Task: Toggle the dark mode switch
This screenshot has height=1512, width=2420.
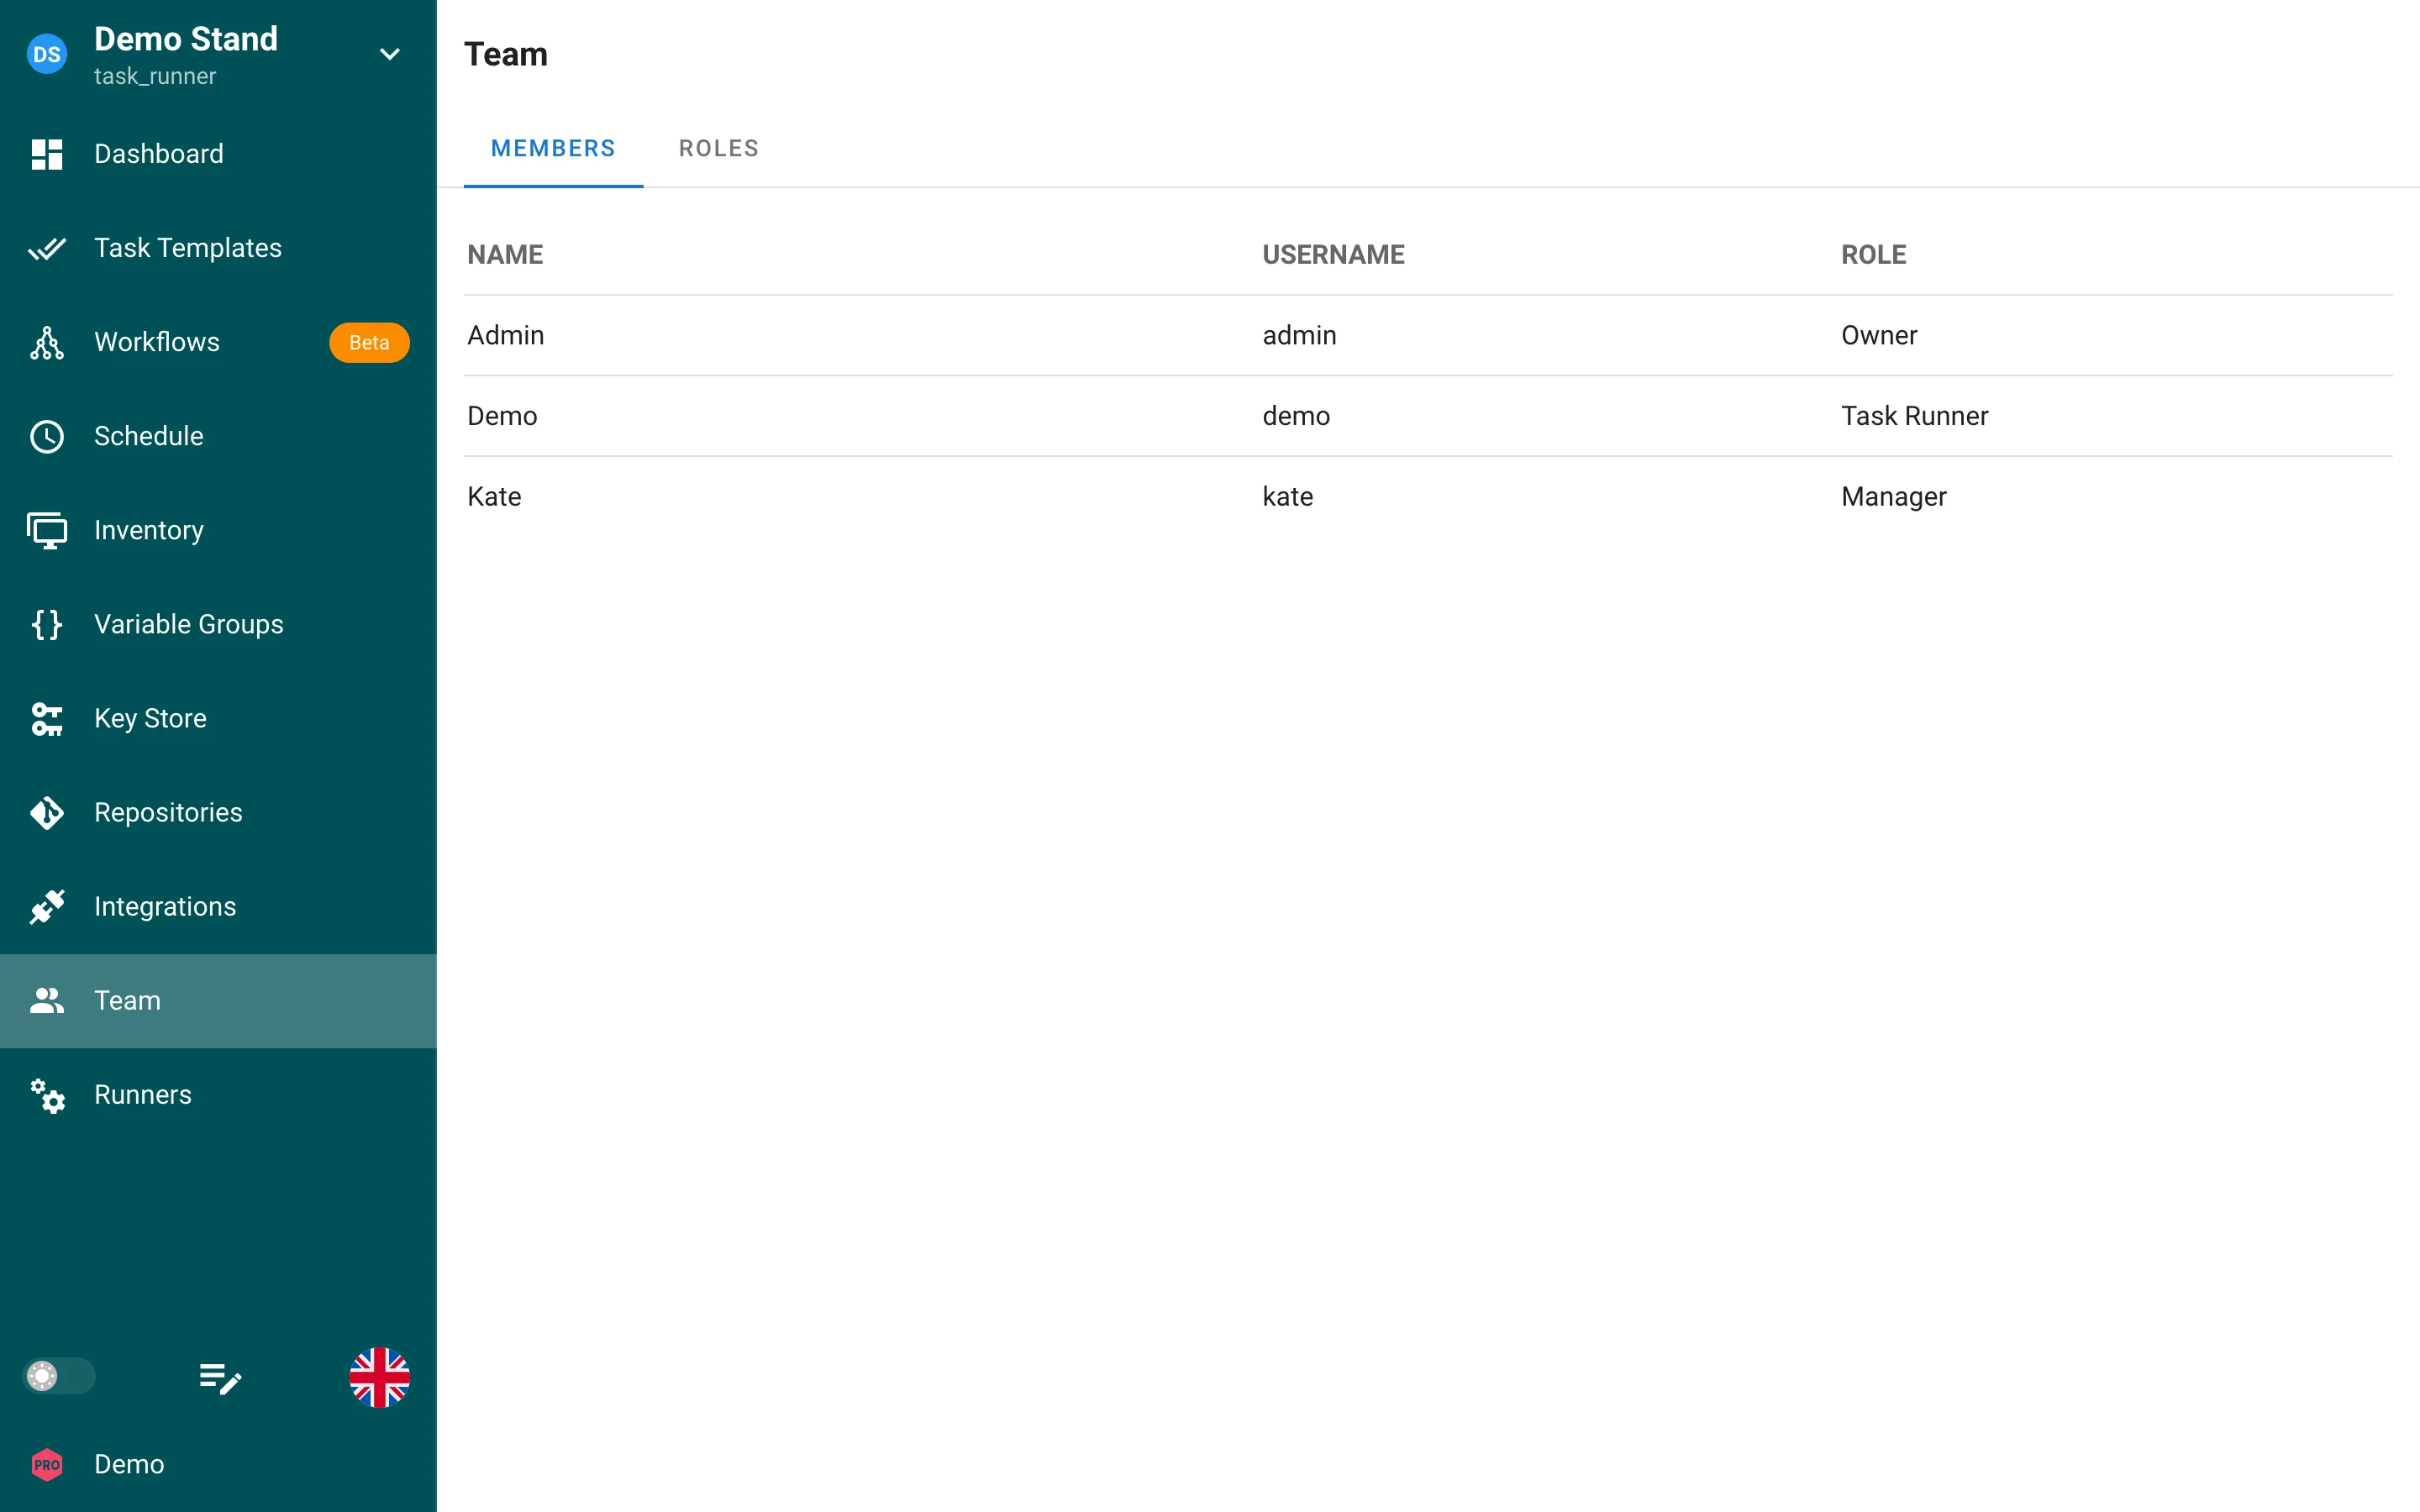Action: click(x=58, y=1376)
